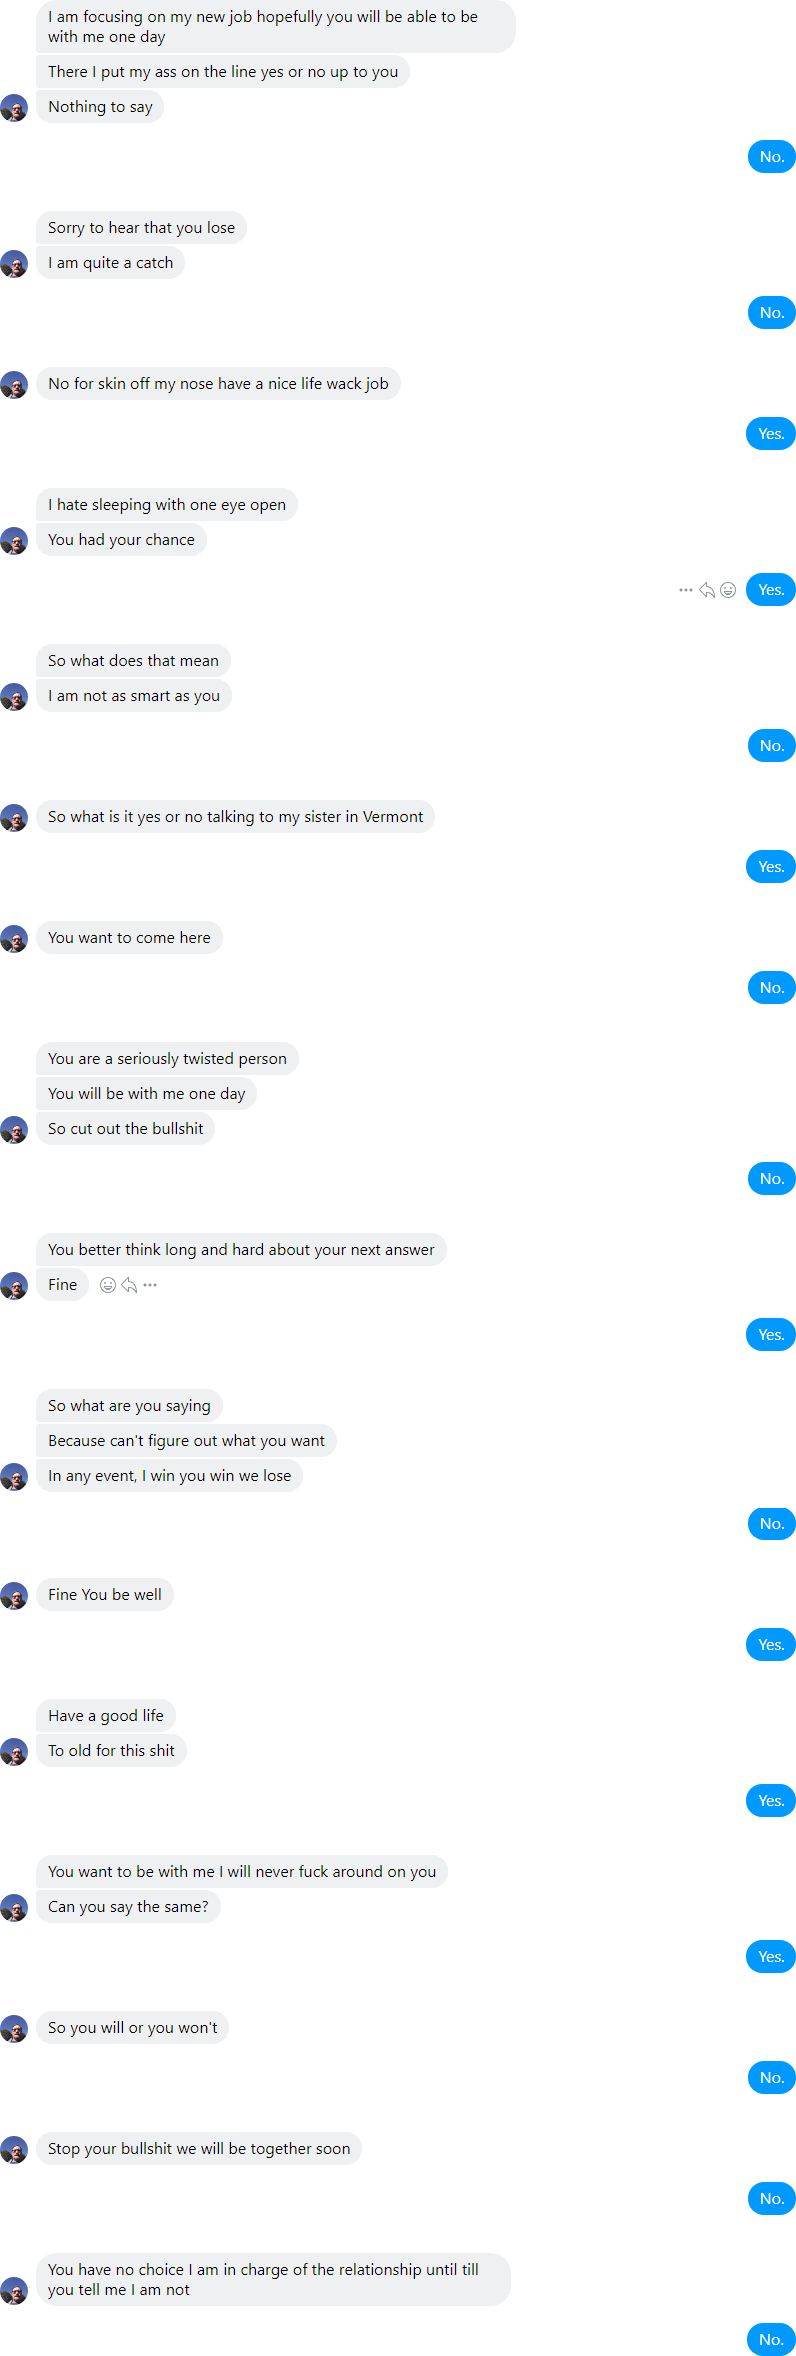React with emoji to the 'Fine' message
The width and height of the screenshot is (796, 2356).
click(x=108, y=1285)
